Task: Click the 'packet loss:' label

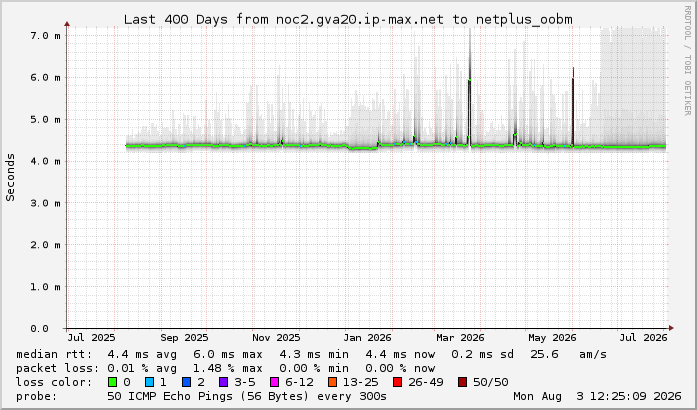Action: click(x=58, y=368)
